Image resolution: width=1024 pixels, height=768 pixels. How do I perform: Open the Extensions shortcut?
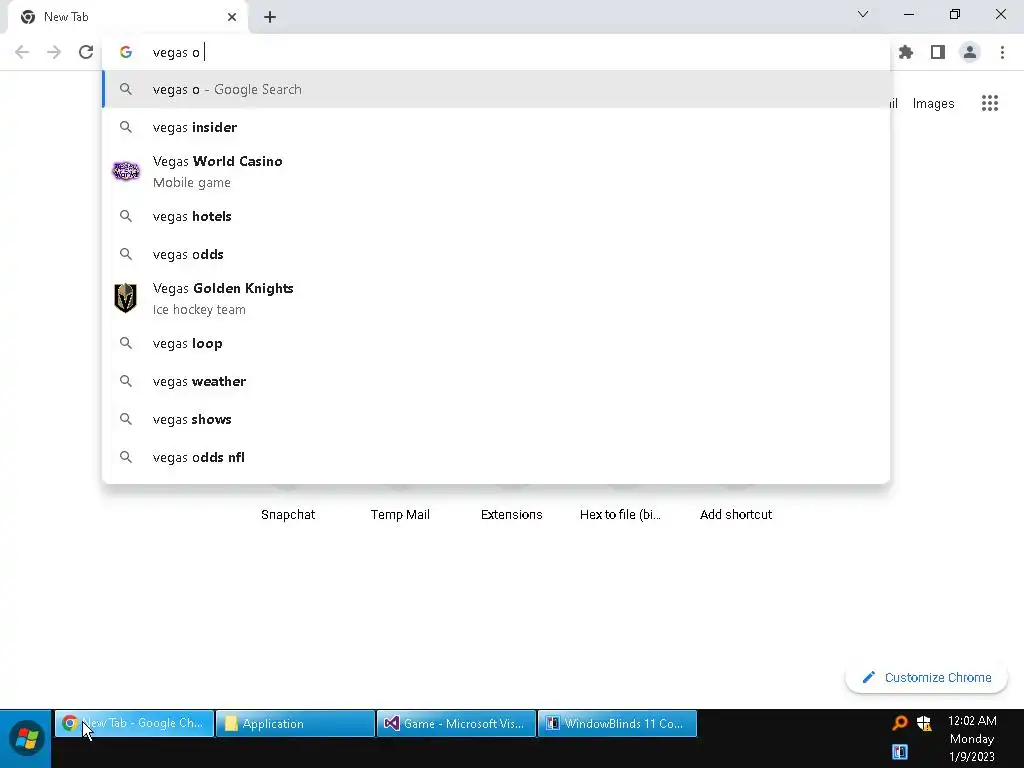coord(511,514)
